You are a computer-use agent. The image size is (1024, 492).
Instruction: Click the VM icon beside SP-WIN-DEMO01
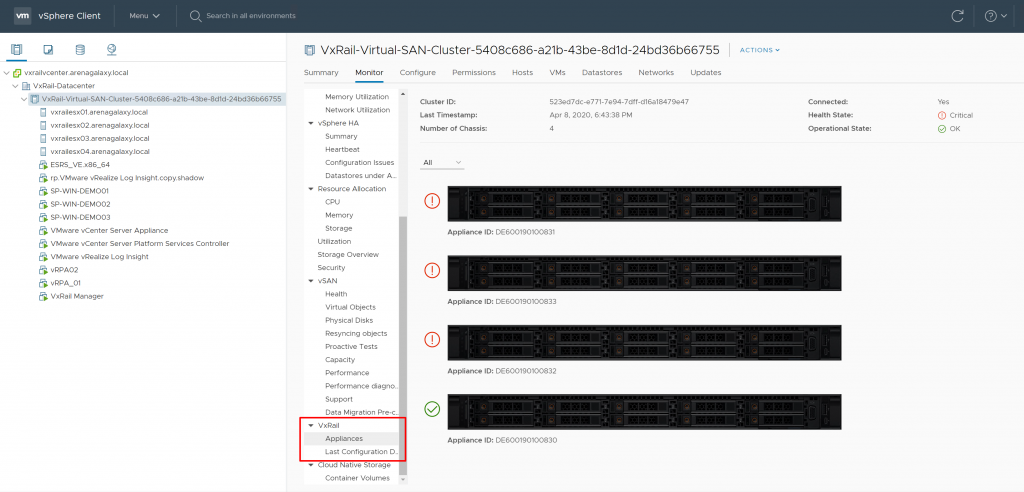coord(43,191)
